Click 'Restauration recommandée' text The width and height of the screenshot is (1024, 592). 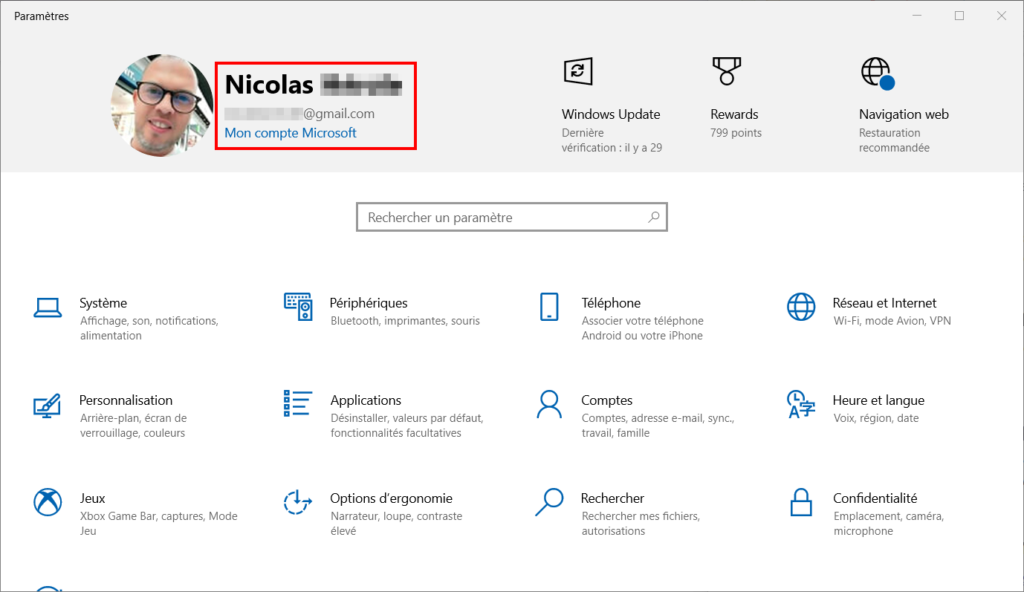(x=894, y=140)
